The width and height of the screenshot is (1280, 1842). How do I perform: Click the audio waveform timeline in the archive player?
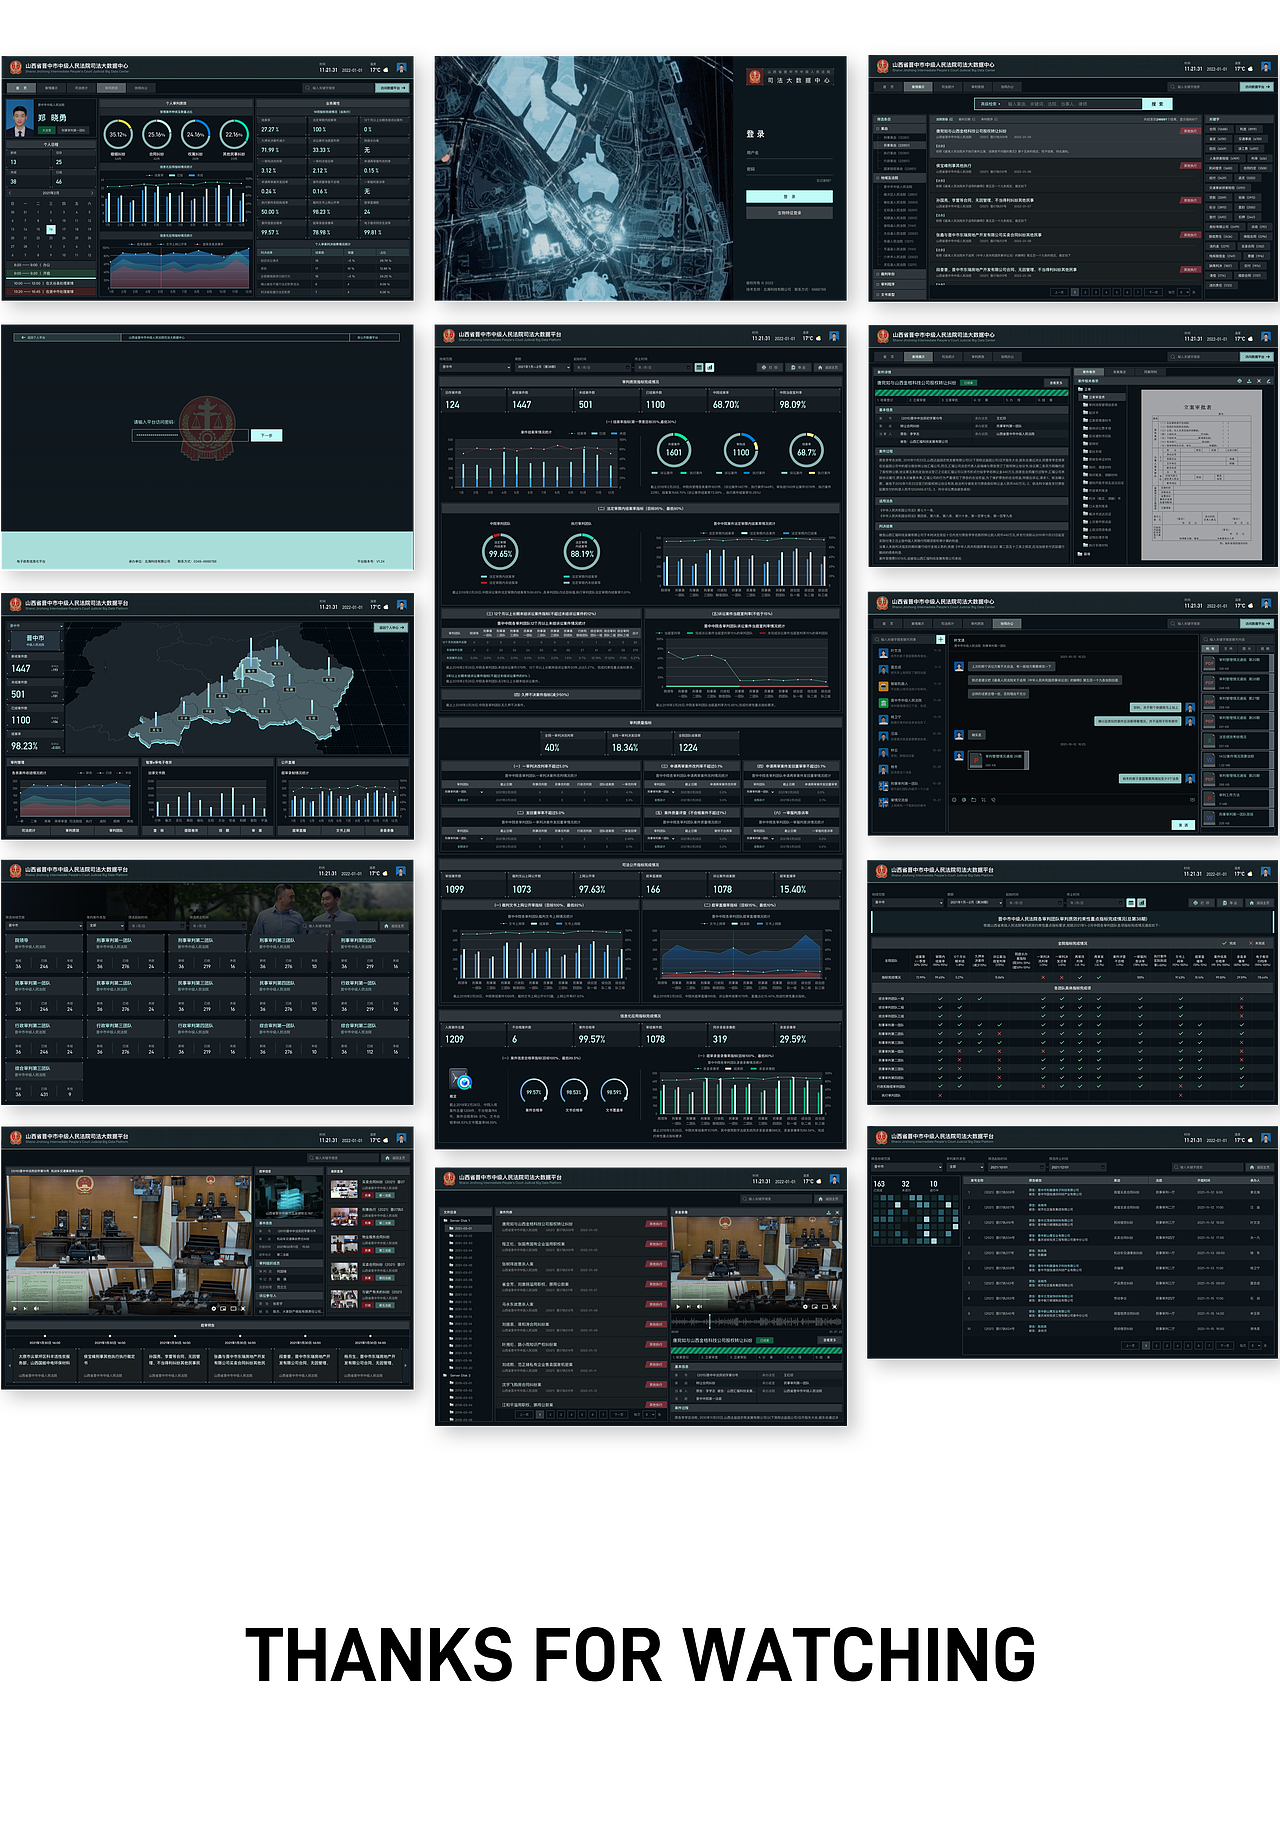(x=756, y=1322)
